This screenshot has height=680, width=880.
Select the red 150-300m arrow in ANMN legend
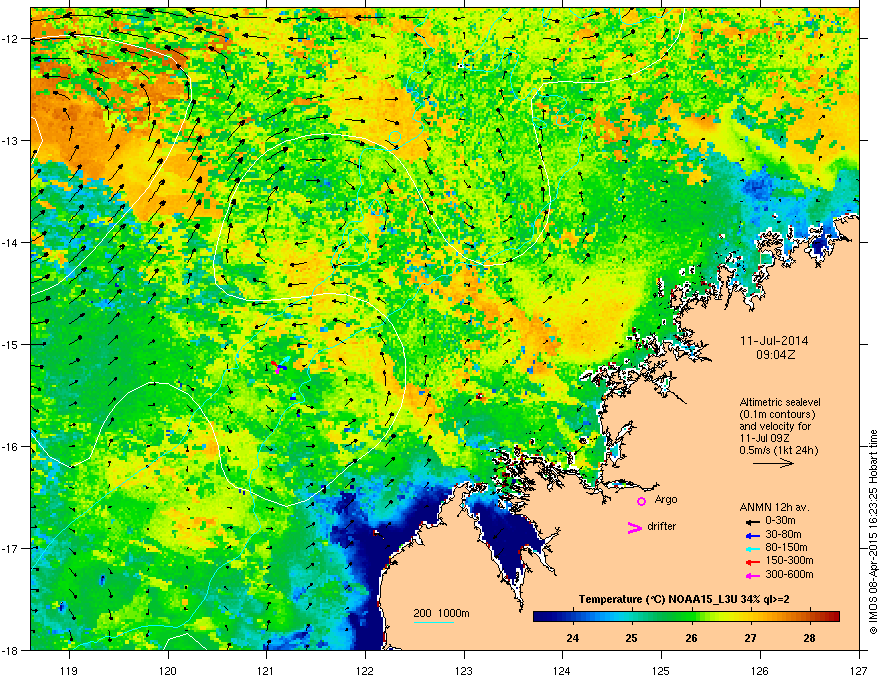click(752, 561)
